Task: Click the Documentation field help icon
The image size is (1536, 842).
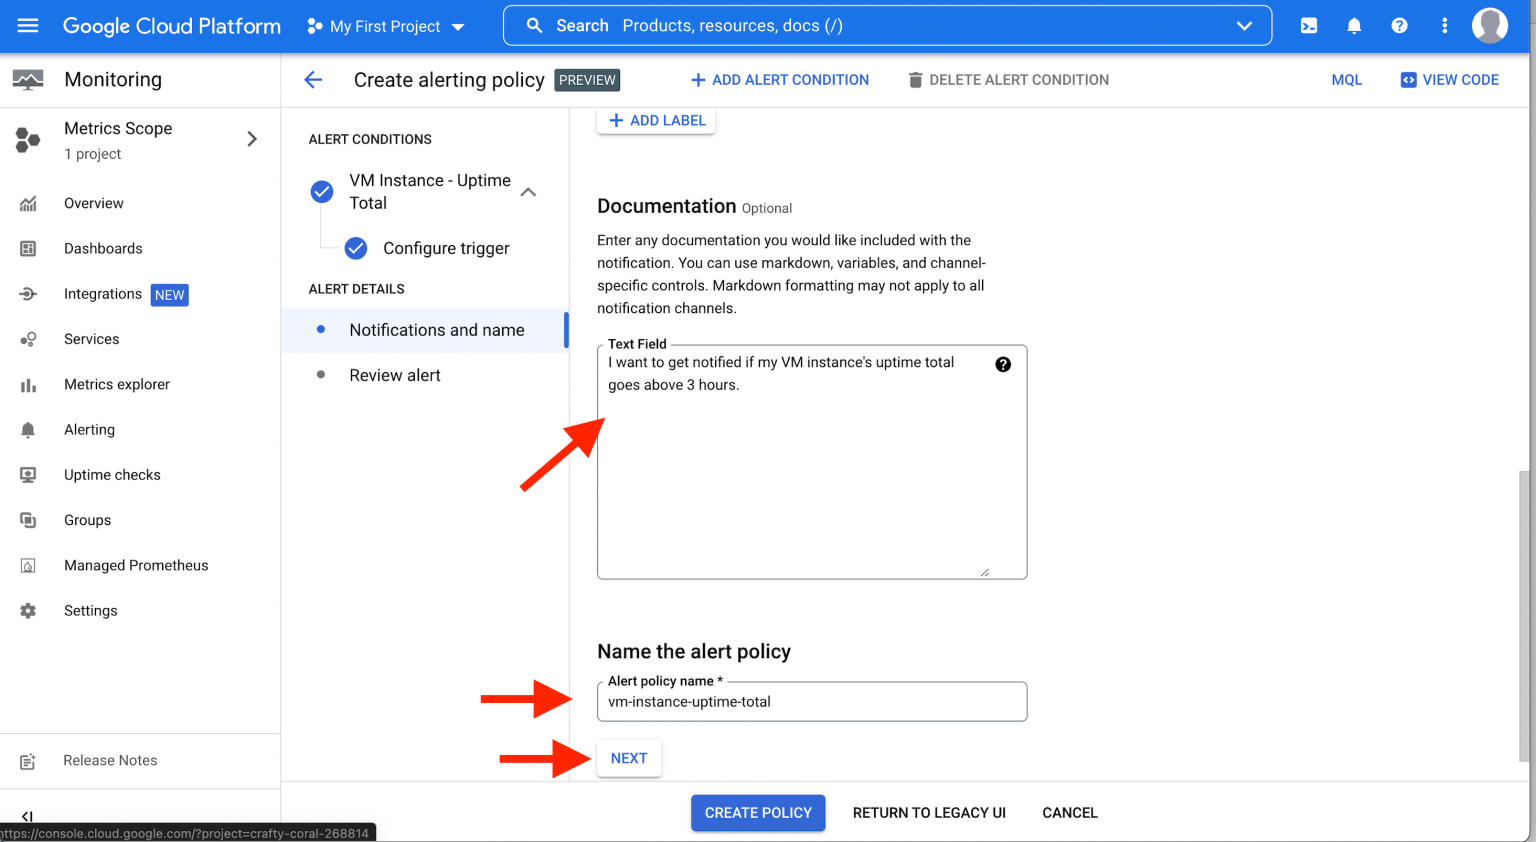Action: [1003, 364]
